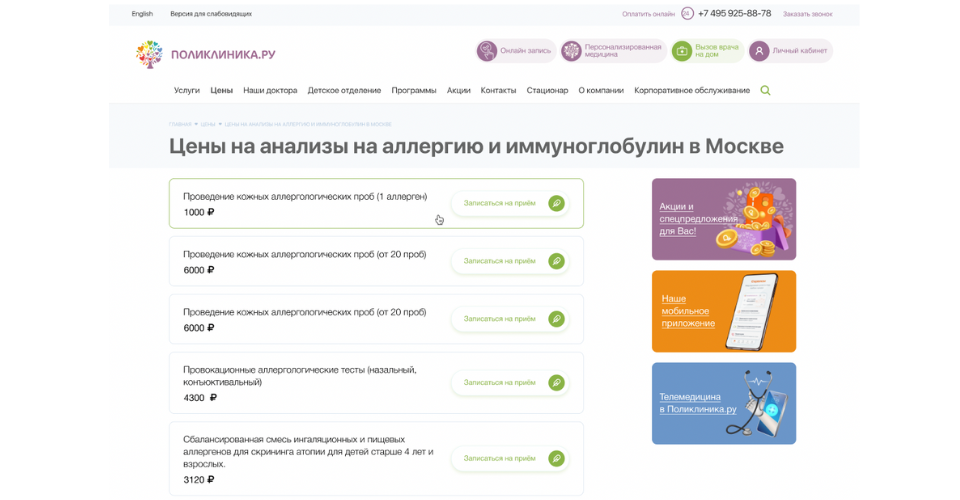
Task: Click the Персонализированная медицина round icon
Action: (x=571, y=51)
